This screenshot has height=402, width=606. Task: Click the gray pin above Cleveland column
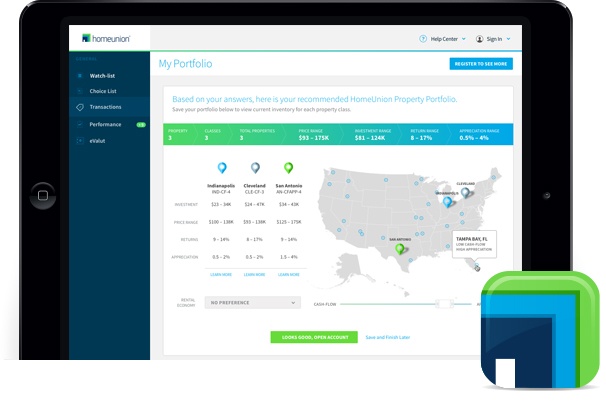[255, 168]
